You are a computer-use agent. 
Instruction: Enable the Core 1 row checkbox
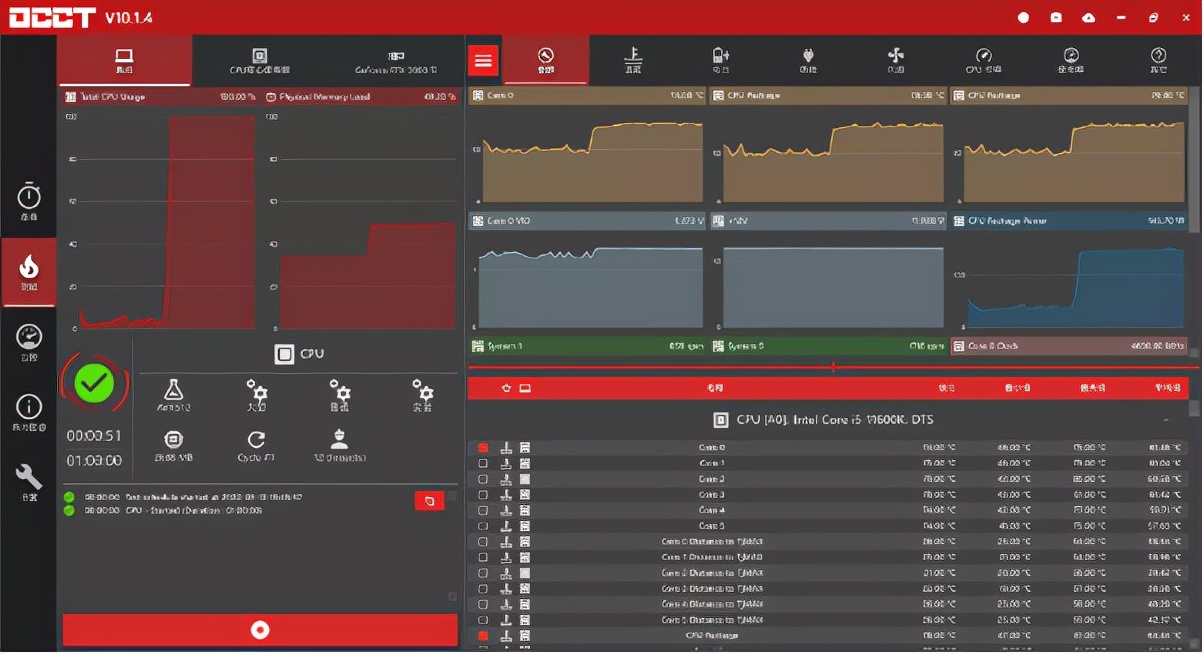[x=483, y=464]
